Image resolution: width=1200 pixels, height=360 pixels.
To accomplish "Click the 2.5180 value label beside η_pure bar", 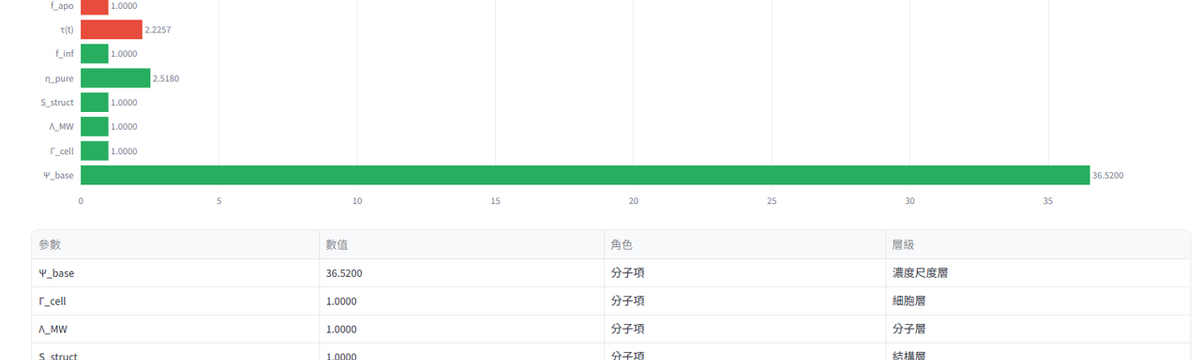I will point(166,78).
